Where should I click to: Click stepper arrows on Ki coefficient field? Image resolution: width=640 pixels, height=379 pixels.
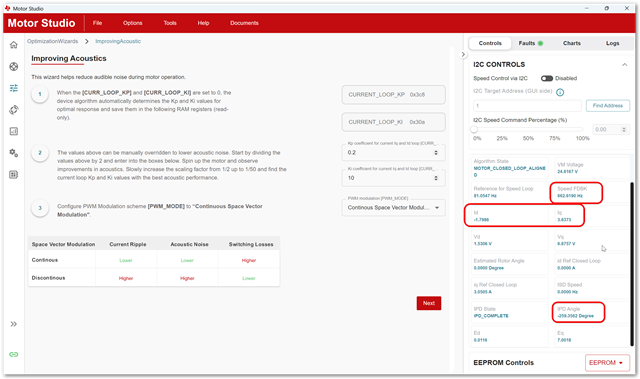[436, 178]
